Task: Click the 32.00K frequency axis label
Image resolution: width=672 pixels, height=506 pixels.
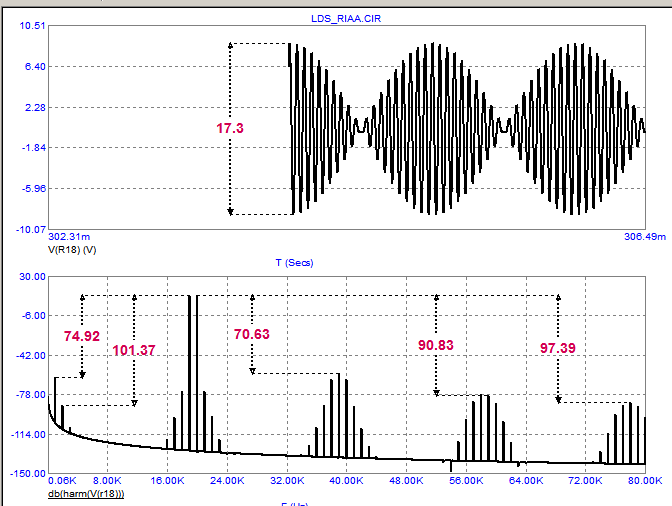Action: pyautogui.click(x=287, y=481)
